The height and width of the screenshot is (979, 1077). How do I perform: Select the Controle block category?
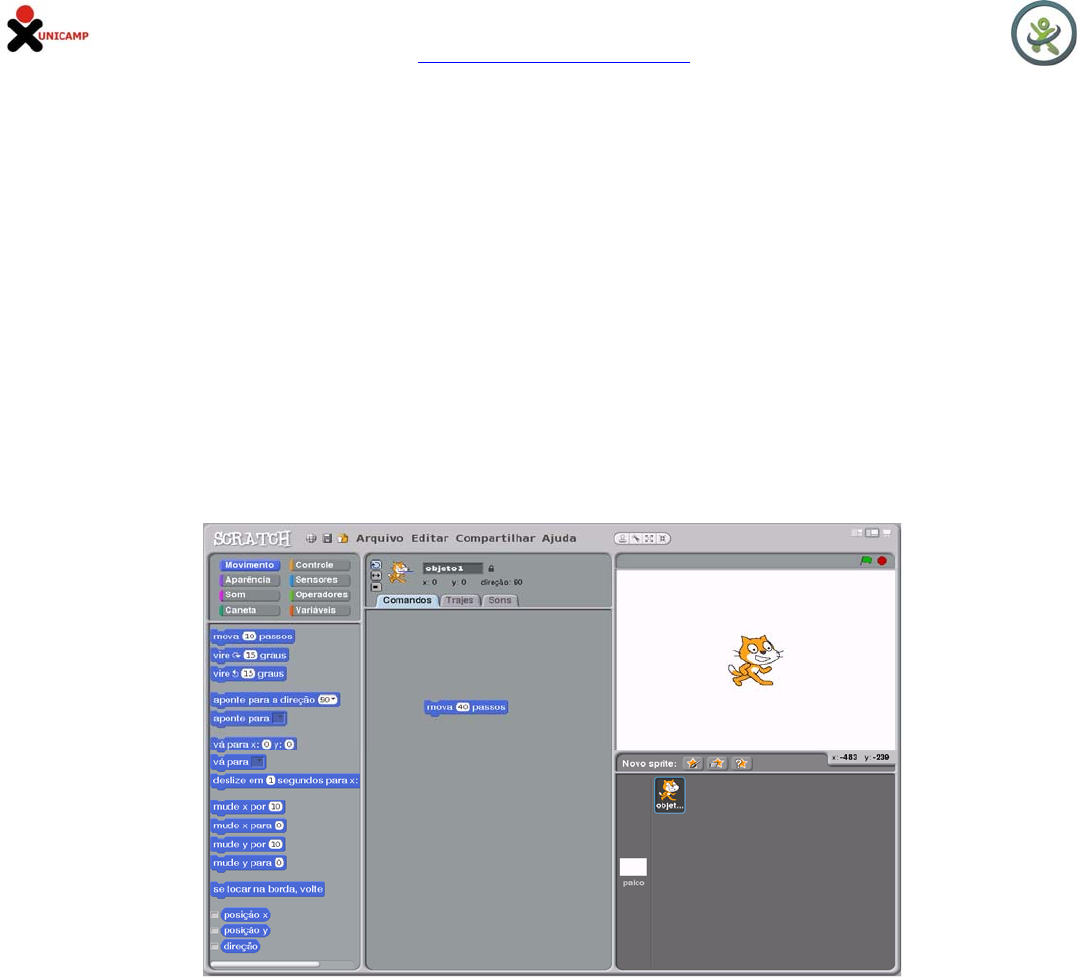click(320, 565)
